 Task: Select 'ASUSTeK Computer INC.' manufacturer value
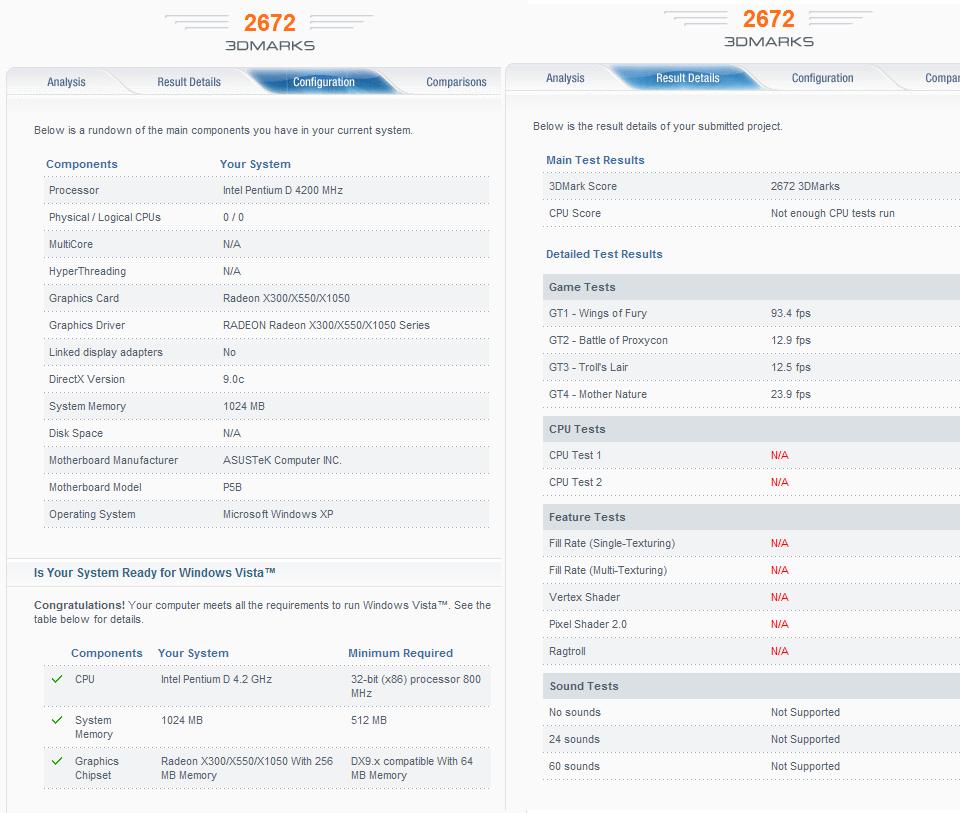282,460
